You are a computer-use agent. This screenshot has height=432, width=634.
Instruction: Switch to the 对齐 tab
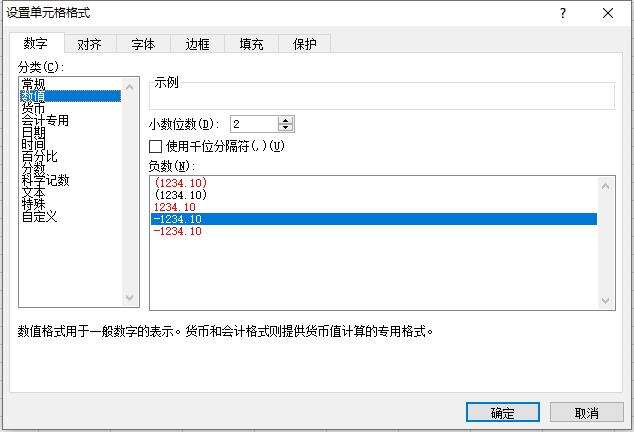(89, 44)
